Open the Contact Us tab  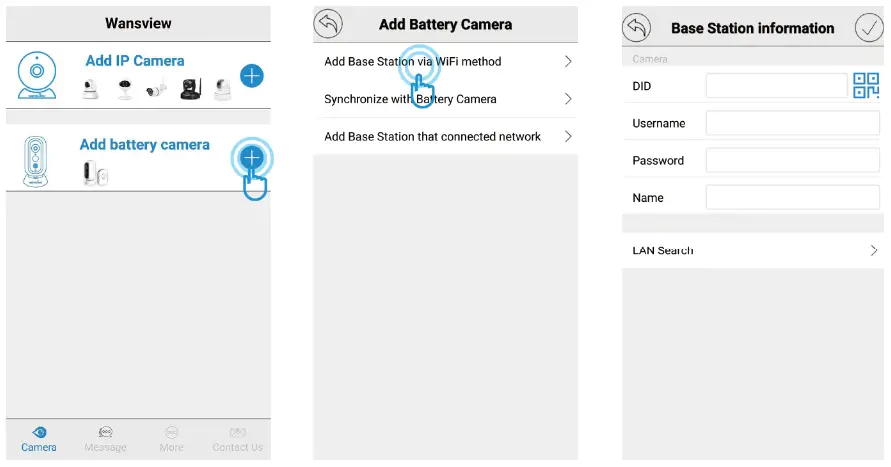pos(237,438)
